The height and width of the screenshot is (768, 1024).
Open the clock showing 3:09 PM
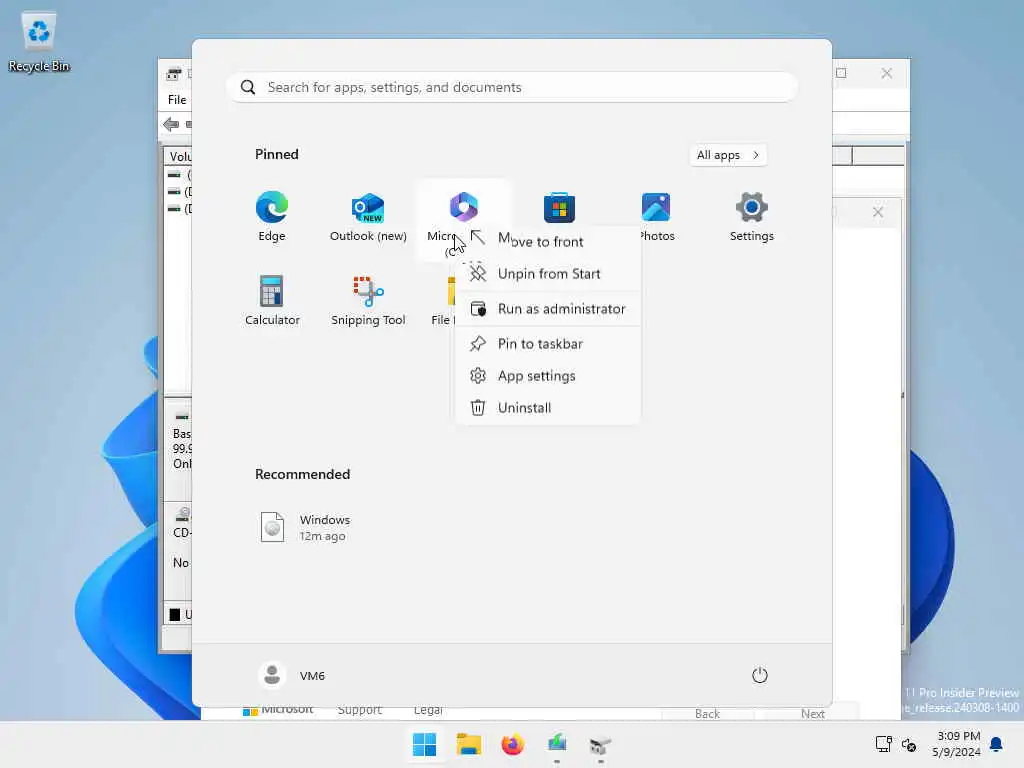pos(957,744)
